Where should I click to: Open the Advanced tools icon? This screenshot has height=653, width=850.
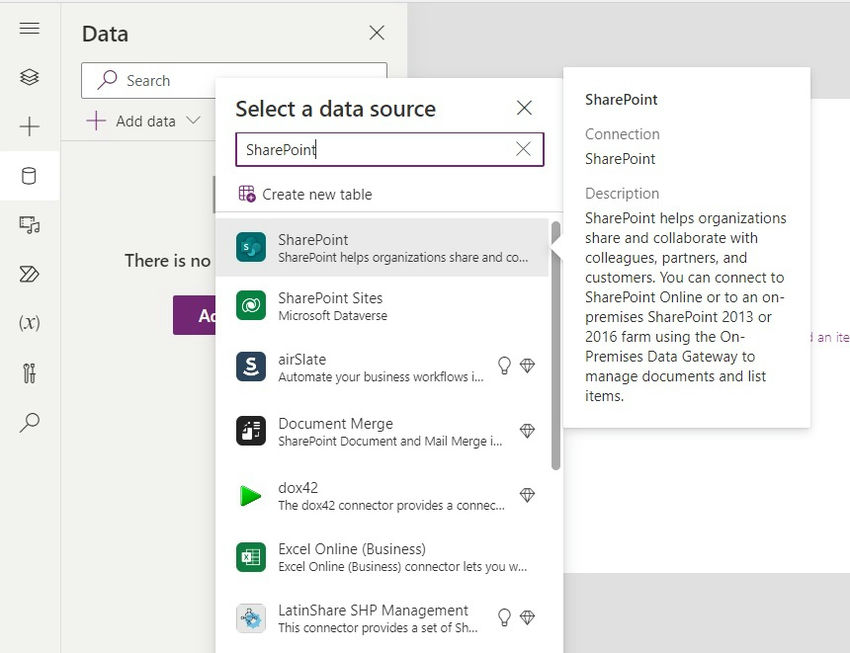click(x=29, y=373)
